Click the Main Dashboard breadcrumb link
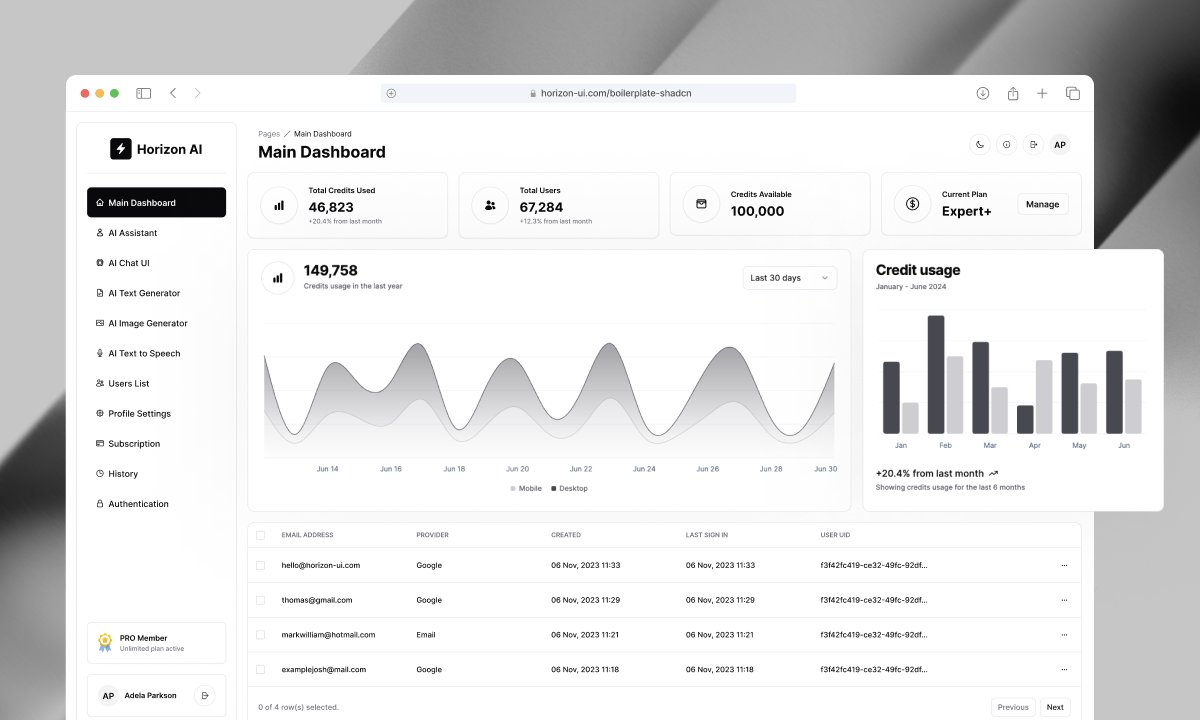 point(323,133)
